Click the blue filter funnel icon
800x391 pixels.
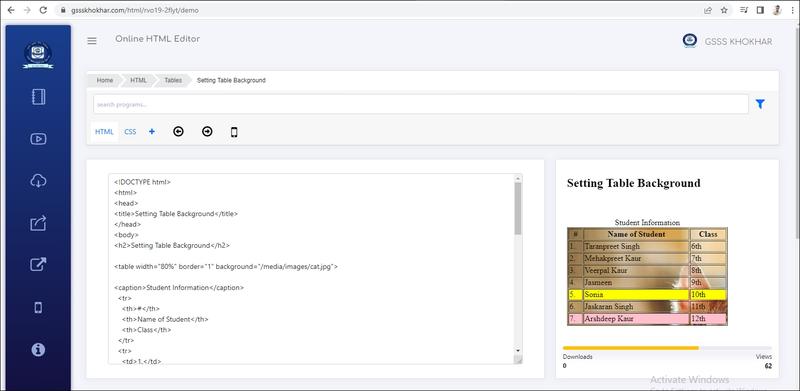coord(760,104)
